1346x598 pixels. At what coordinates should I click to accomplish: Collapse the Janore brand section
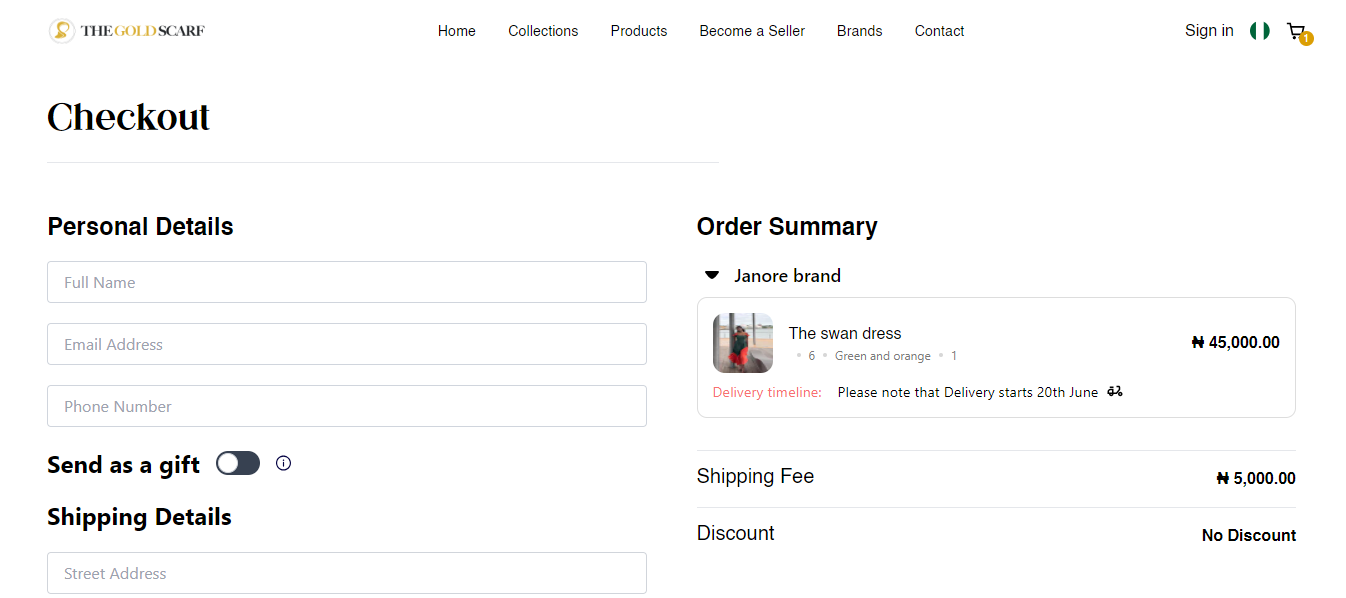(x=712, y=275)
